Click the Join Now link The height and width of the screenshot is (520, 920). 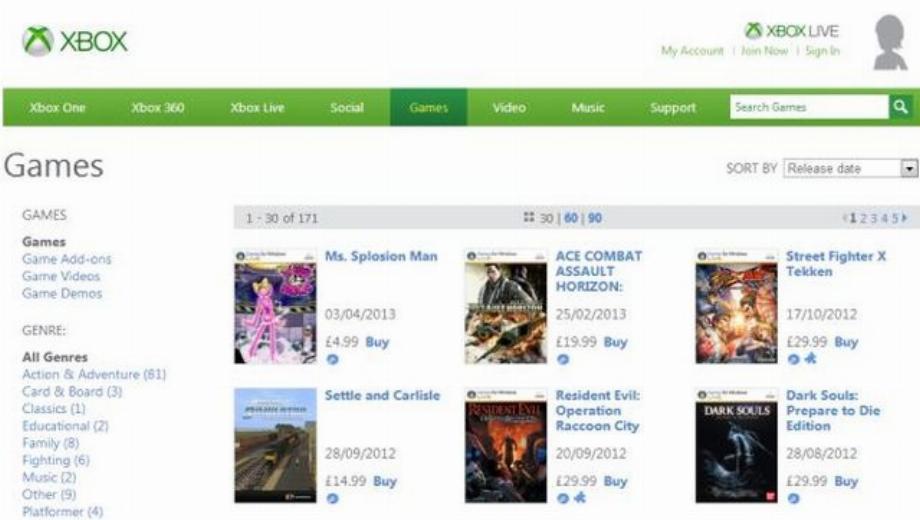765,51
